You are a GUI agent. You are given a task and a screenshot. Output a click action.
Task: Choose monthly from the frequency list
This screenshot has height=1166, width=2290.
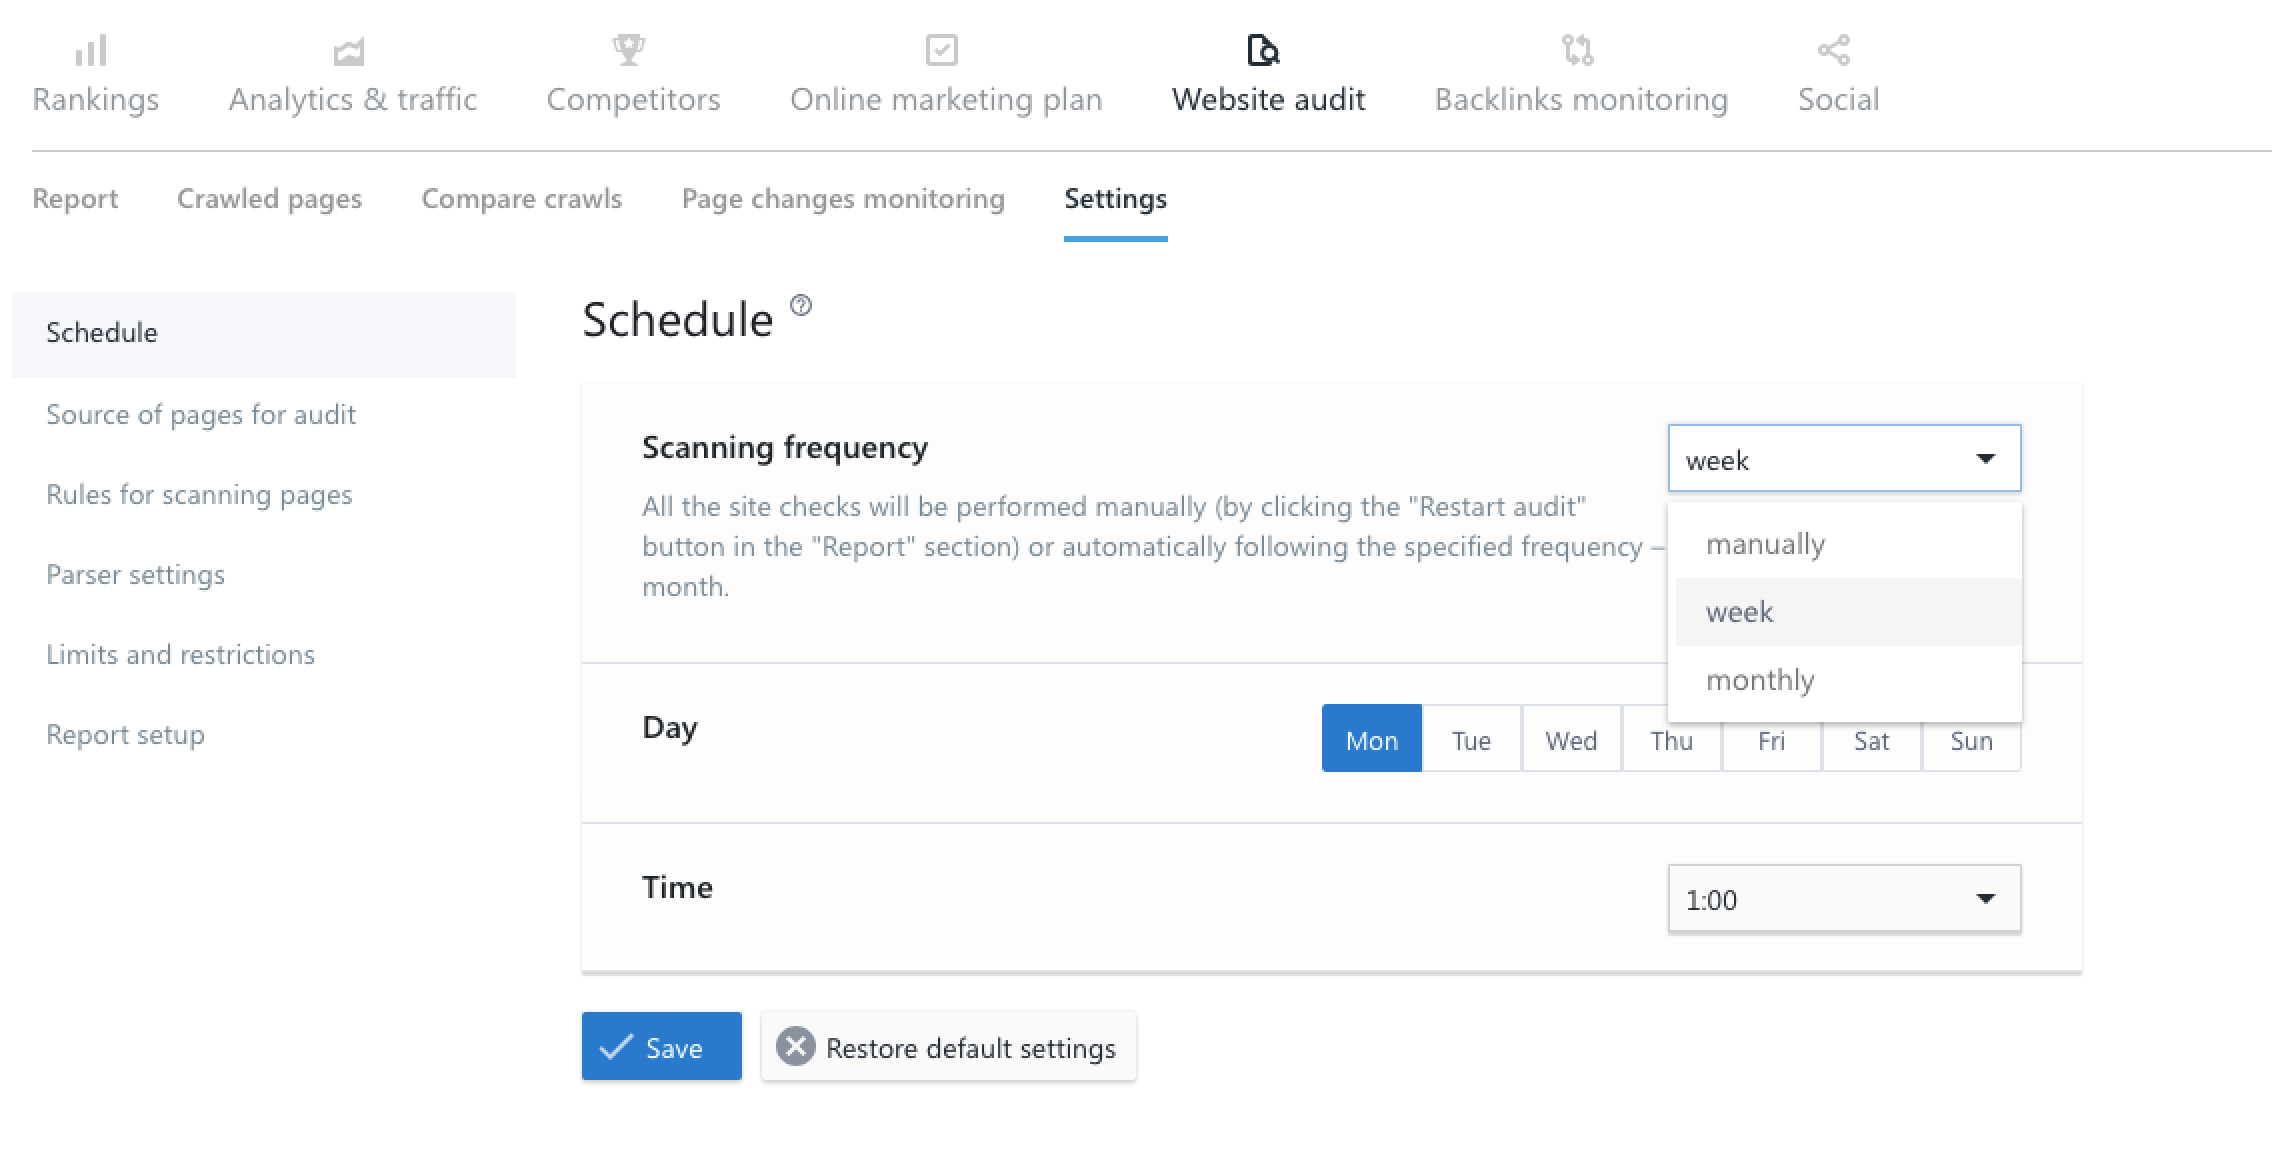click(1760, 680)
